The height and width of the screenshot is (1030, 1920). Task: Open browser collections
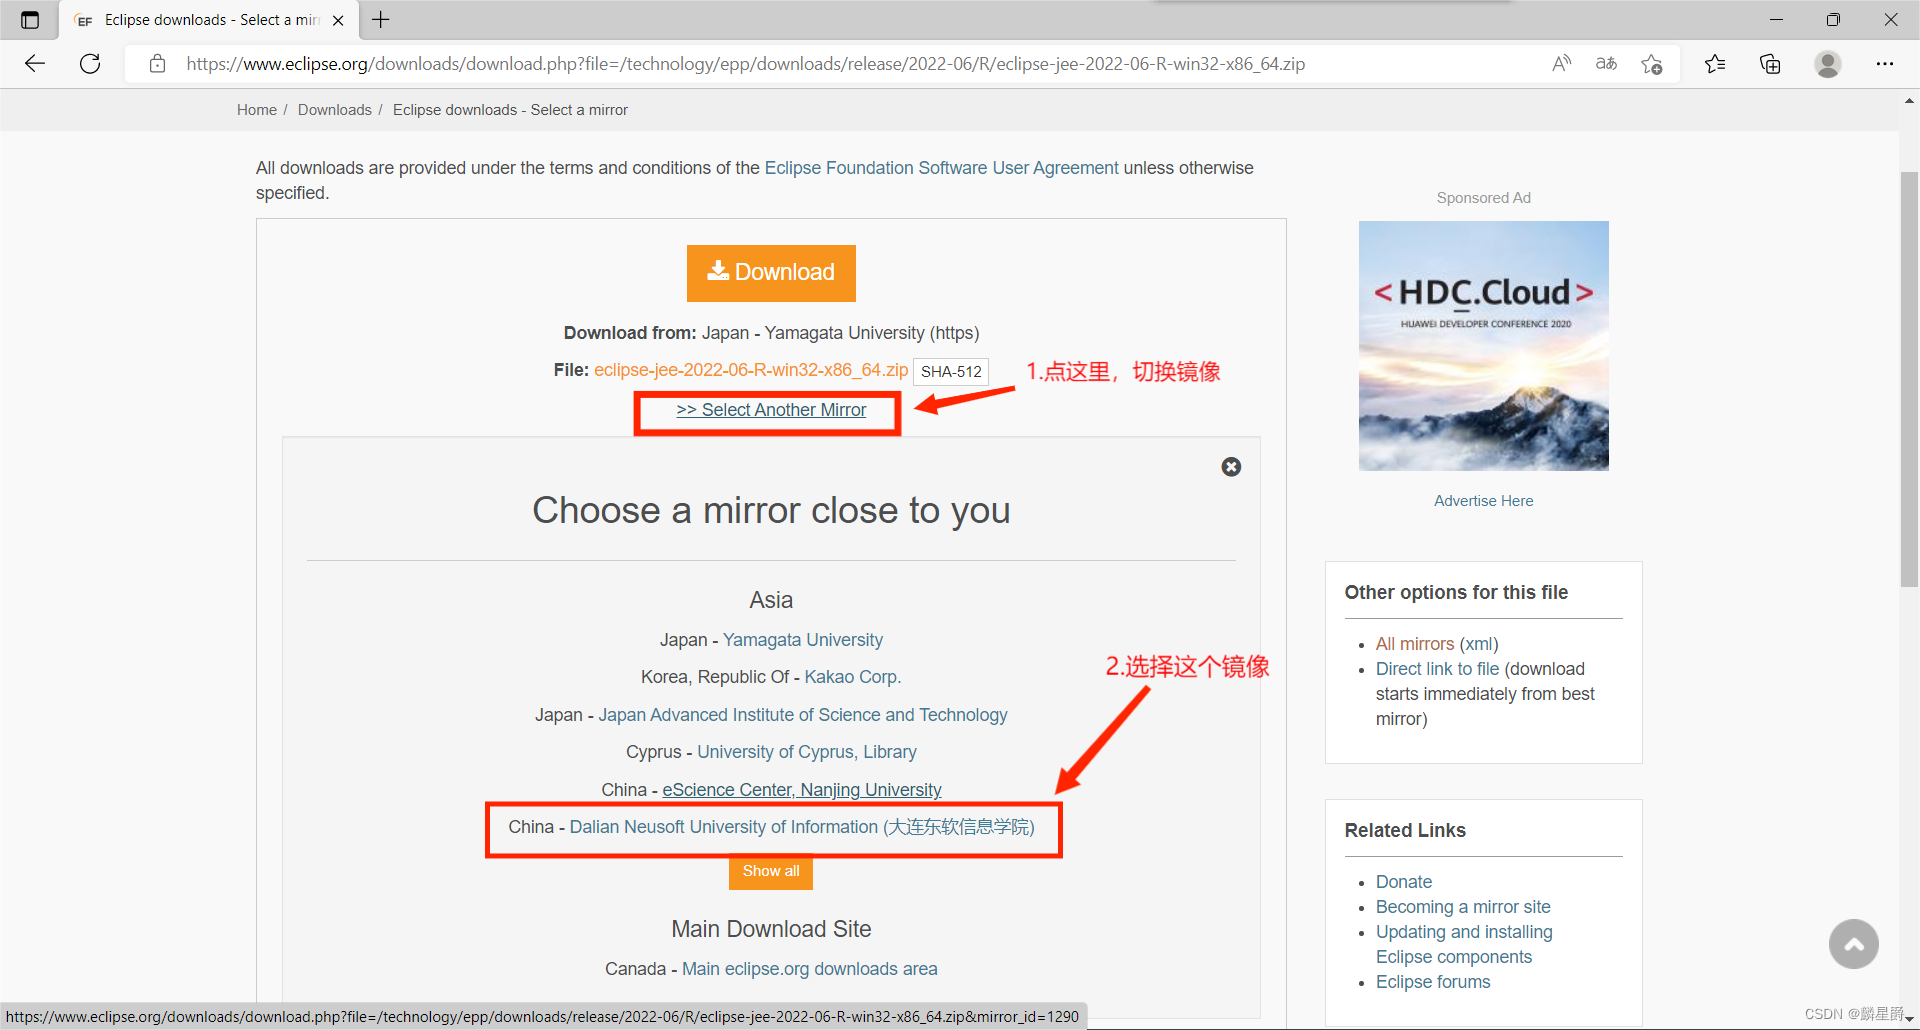click(1770, 64)
